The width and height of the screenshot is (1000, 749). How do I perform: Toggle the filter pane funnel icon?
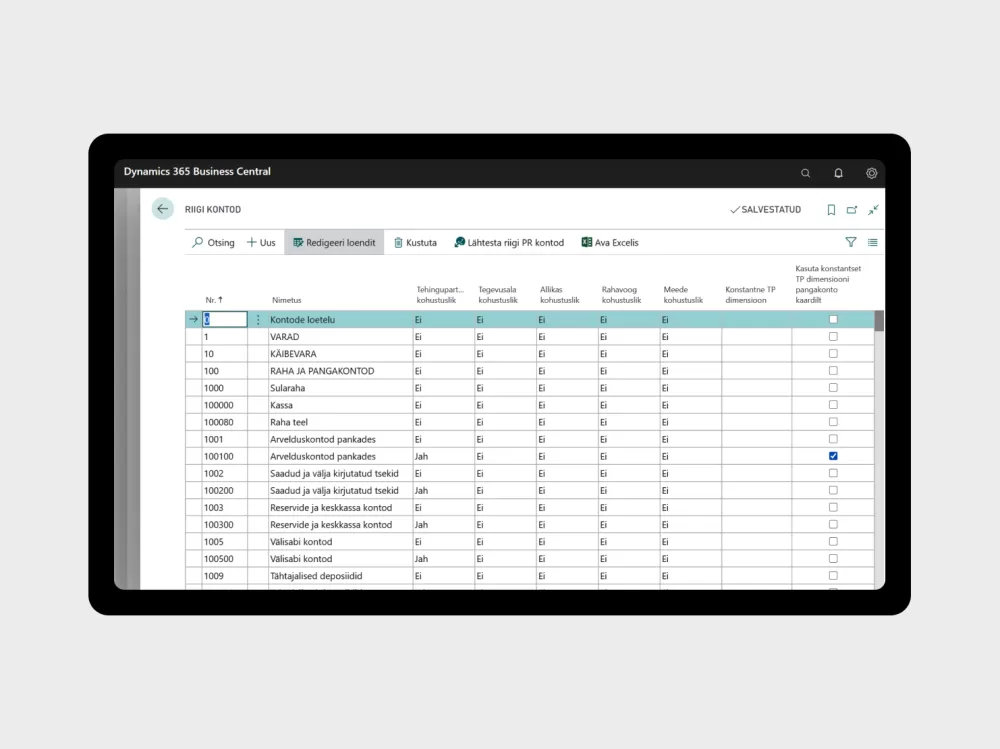(x=851, y=242)
